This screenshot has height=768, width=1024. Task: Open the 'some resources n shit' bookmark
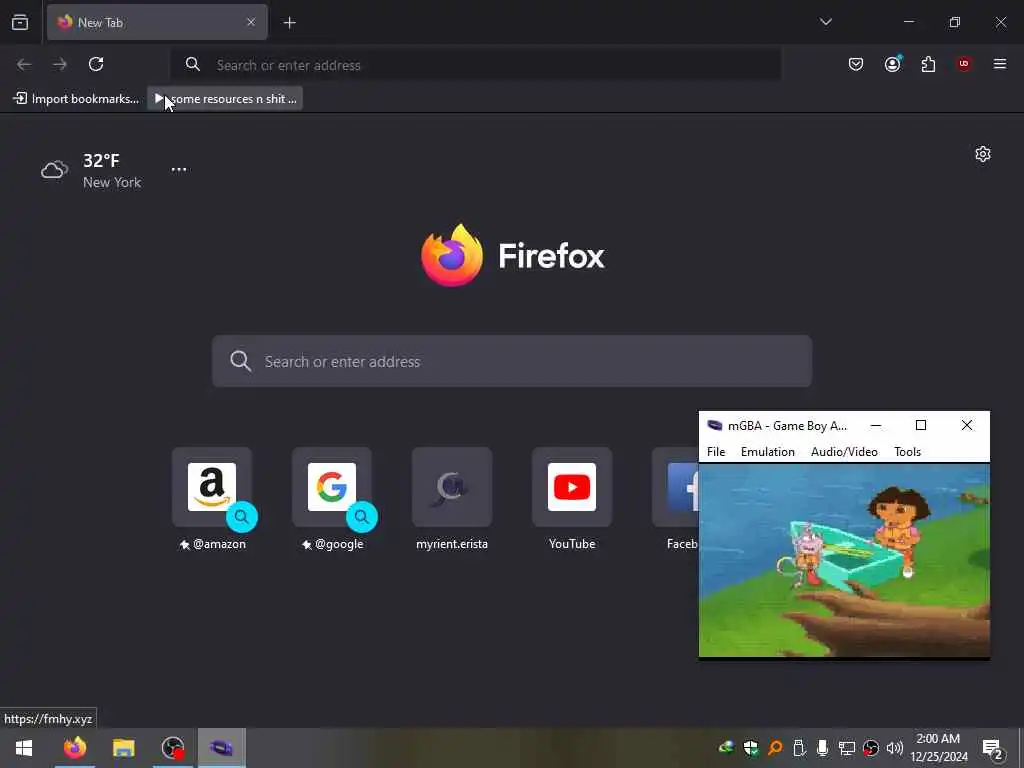[x=225, y=99]
